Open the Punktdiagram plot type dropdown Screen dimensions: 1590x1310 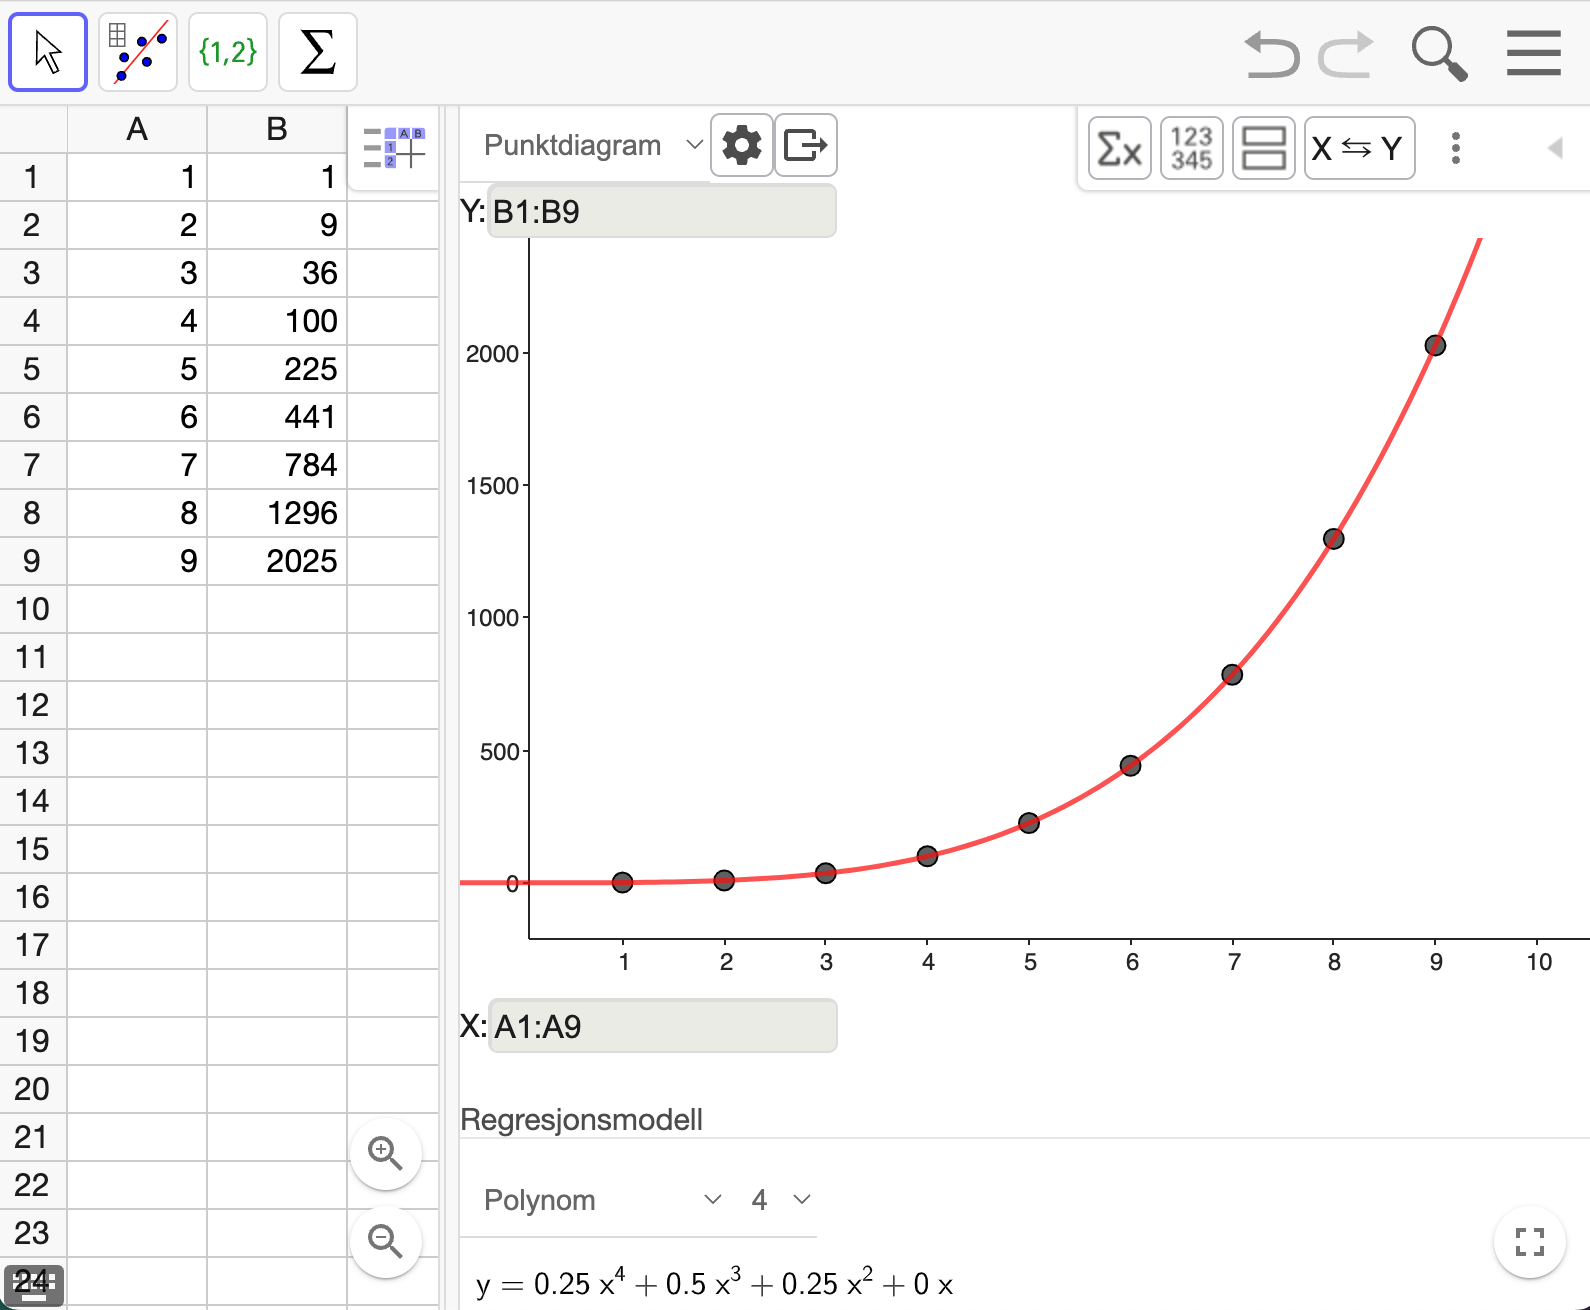[592, 146]
